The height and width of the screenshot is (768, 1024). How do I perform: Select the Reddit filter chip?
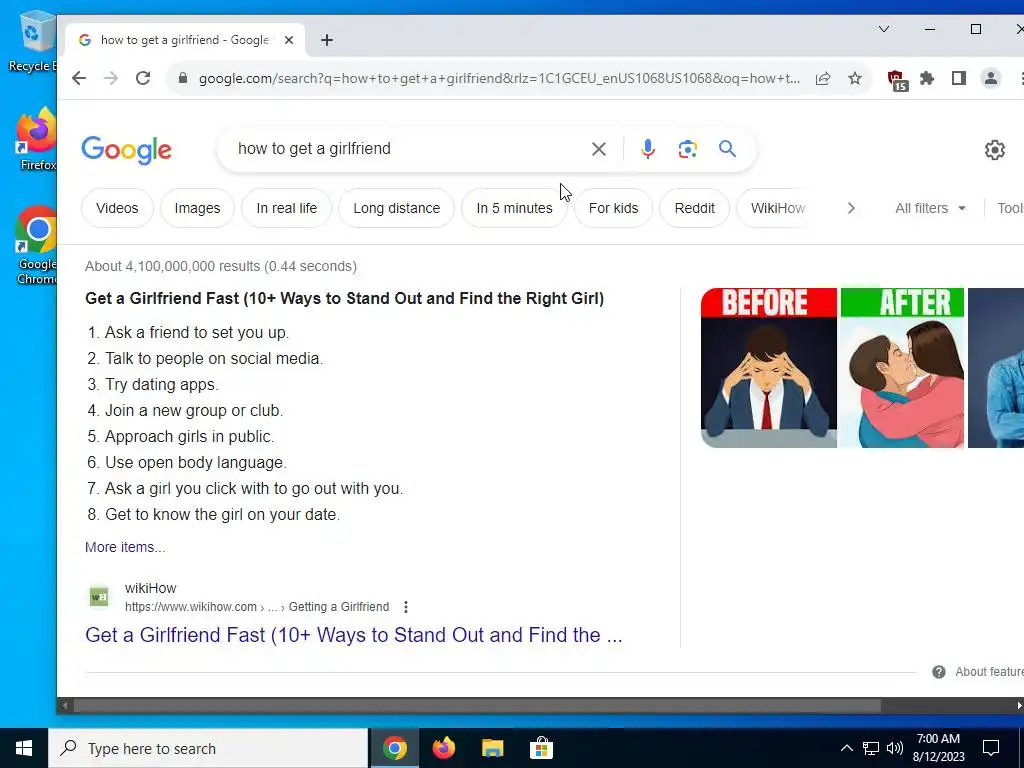(694, 208)
